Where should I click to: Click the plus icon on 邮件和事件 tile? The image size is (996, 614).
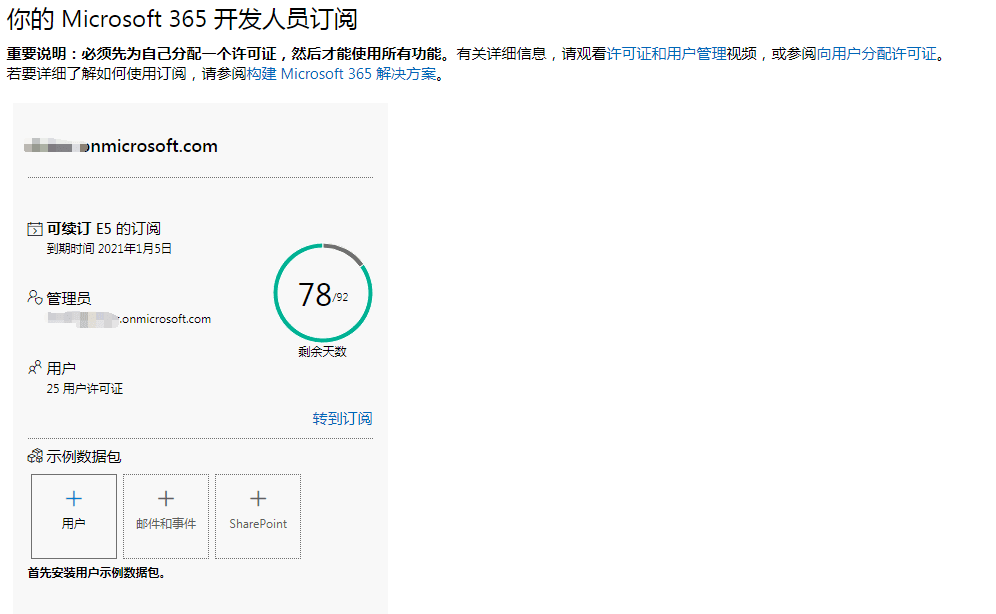pos(166,498)
